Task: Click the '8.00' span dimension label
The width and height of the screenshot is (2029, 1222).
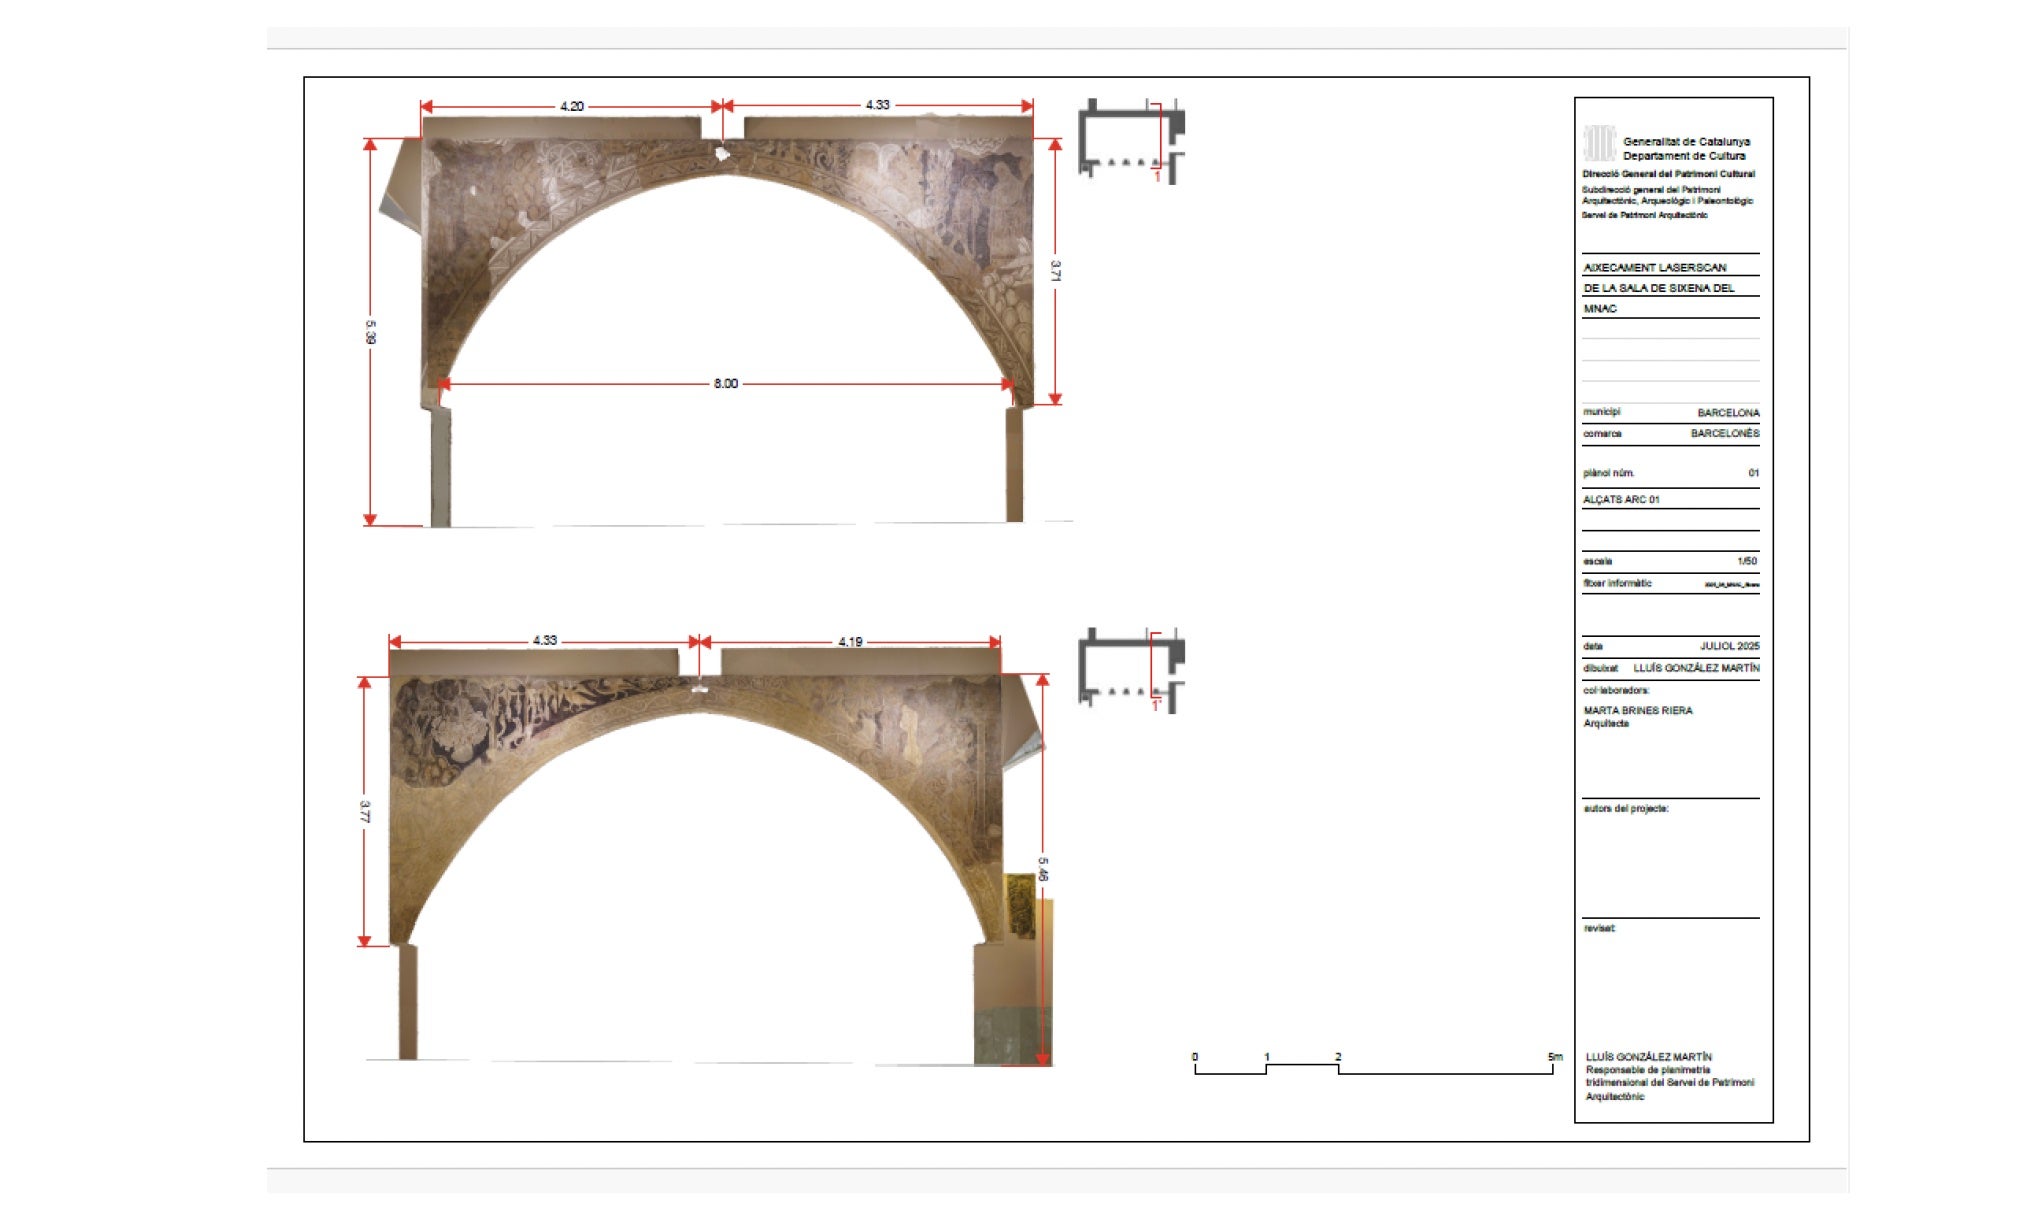Action: click(726, 384)
